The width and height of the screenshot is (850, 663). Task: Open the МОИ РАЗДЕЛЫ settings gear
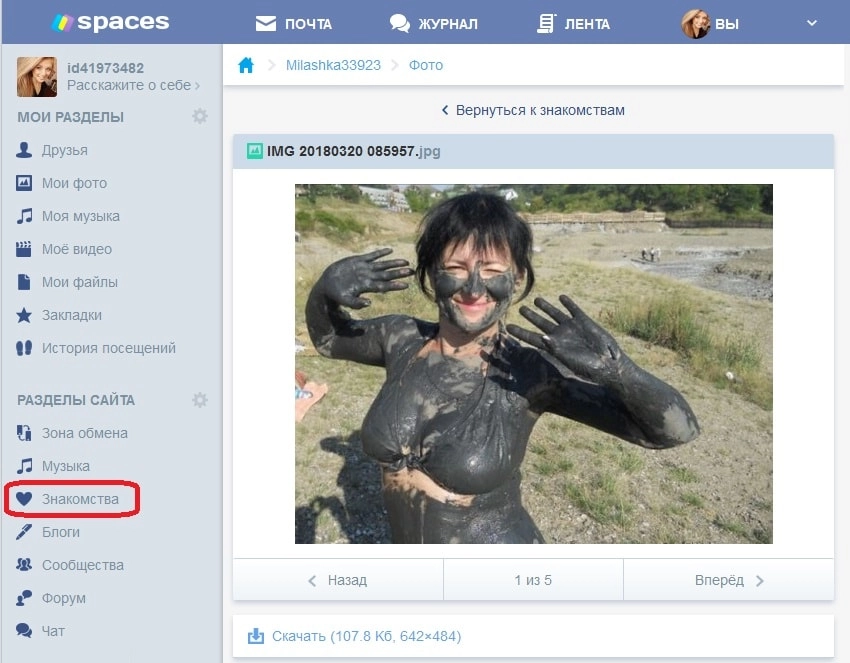pyautogui.click(x=200, y=116)
